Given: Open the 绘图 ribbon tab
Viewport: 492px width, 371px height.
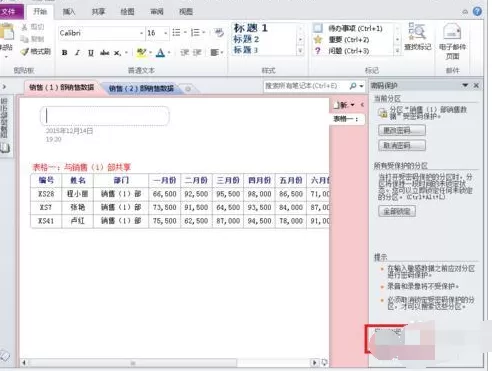Looking at the screenshot, I should tap(127, 12).
